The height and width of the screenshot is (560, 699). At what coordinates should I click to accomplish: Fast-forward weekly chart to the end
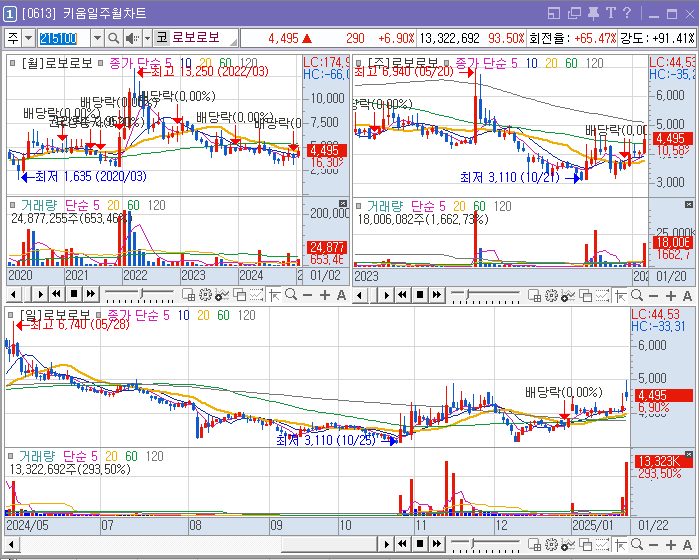point(437,295)
